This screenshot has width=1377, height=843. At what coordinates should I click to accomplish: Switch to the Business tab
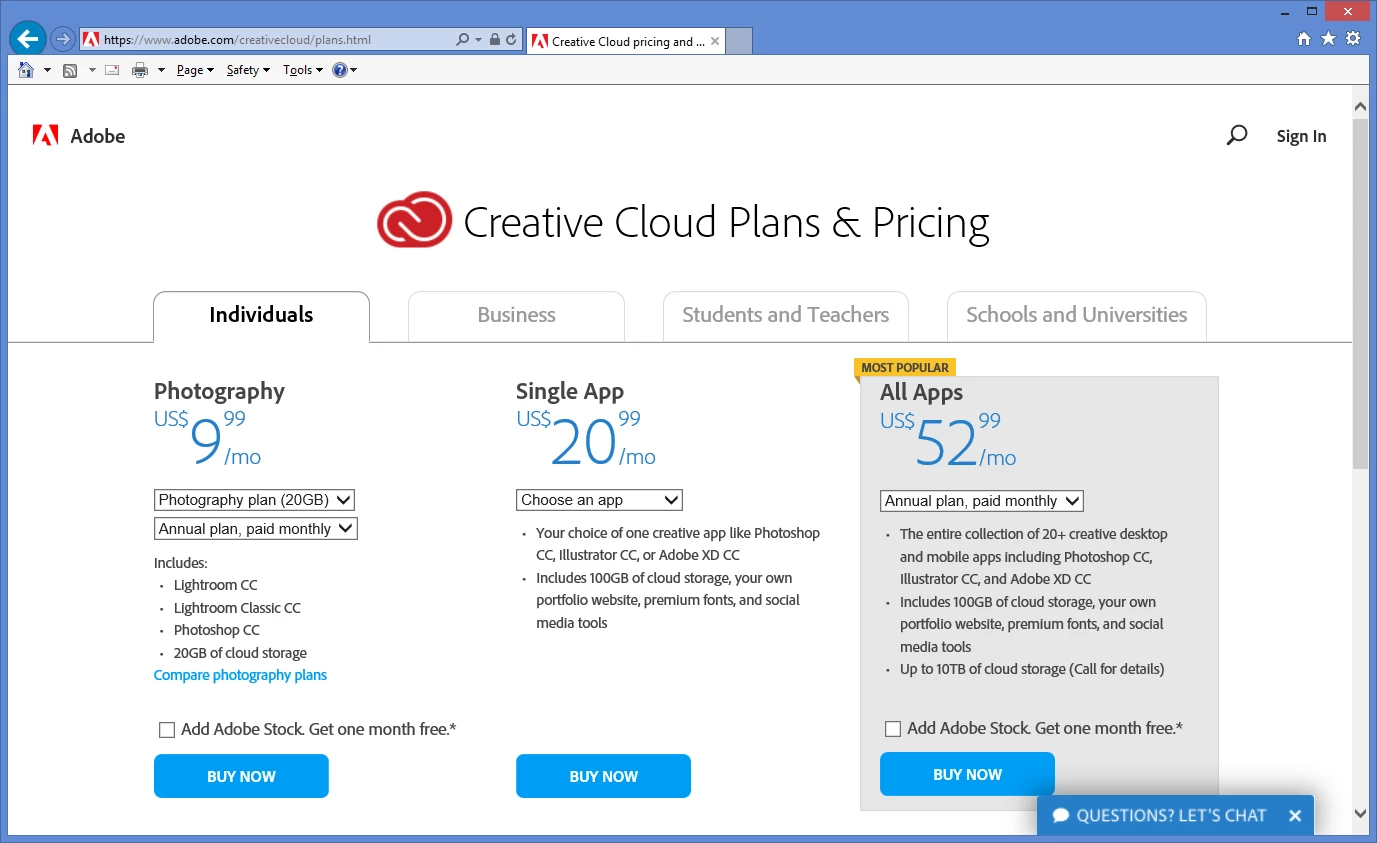coord(516,316)
